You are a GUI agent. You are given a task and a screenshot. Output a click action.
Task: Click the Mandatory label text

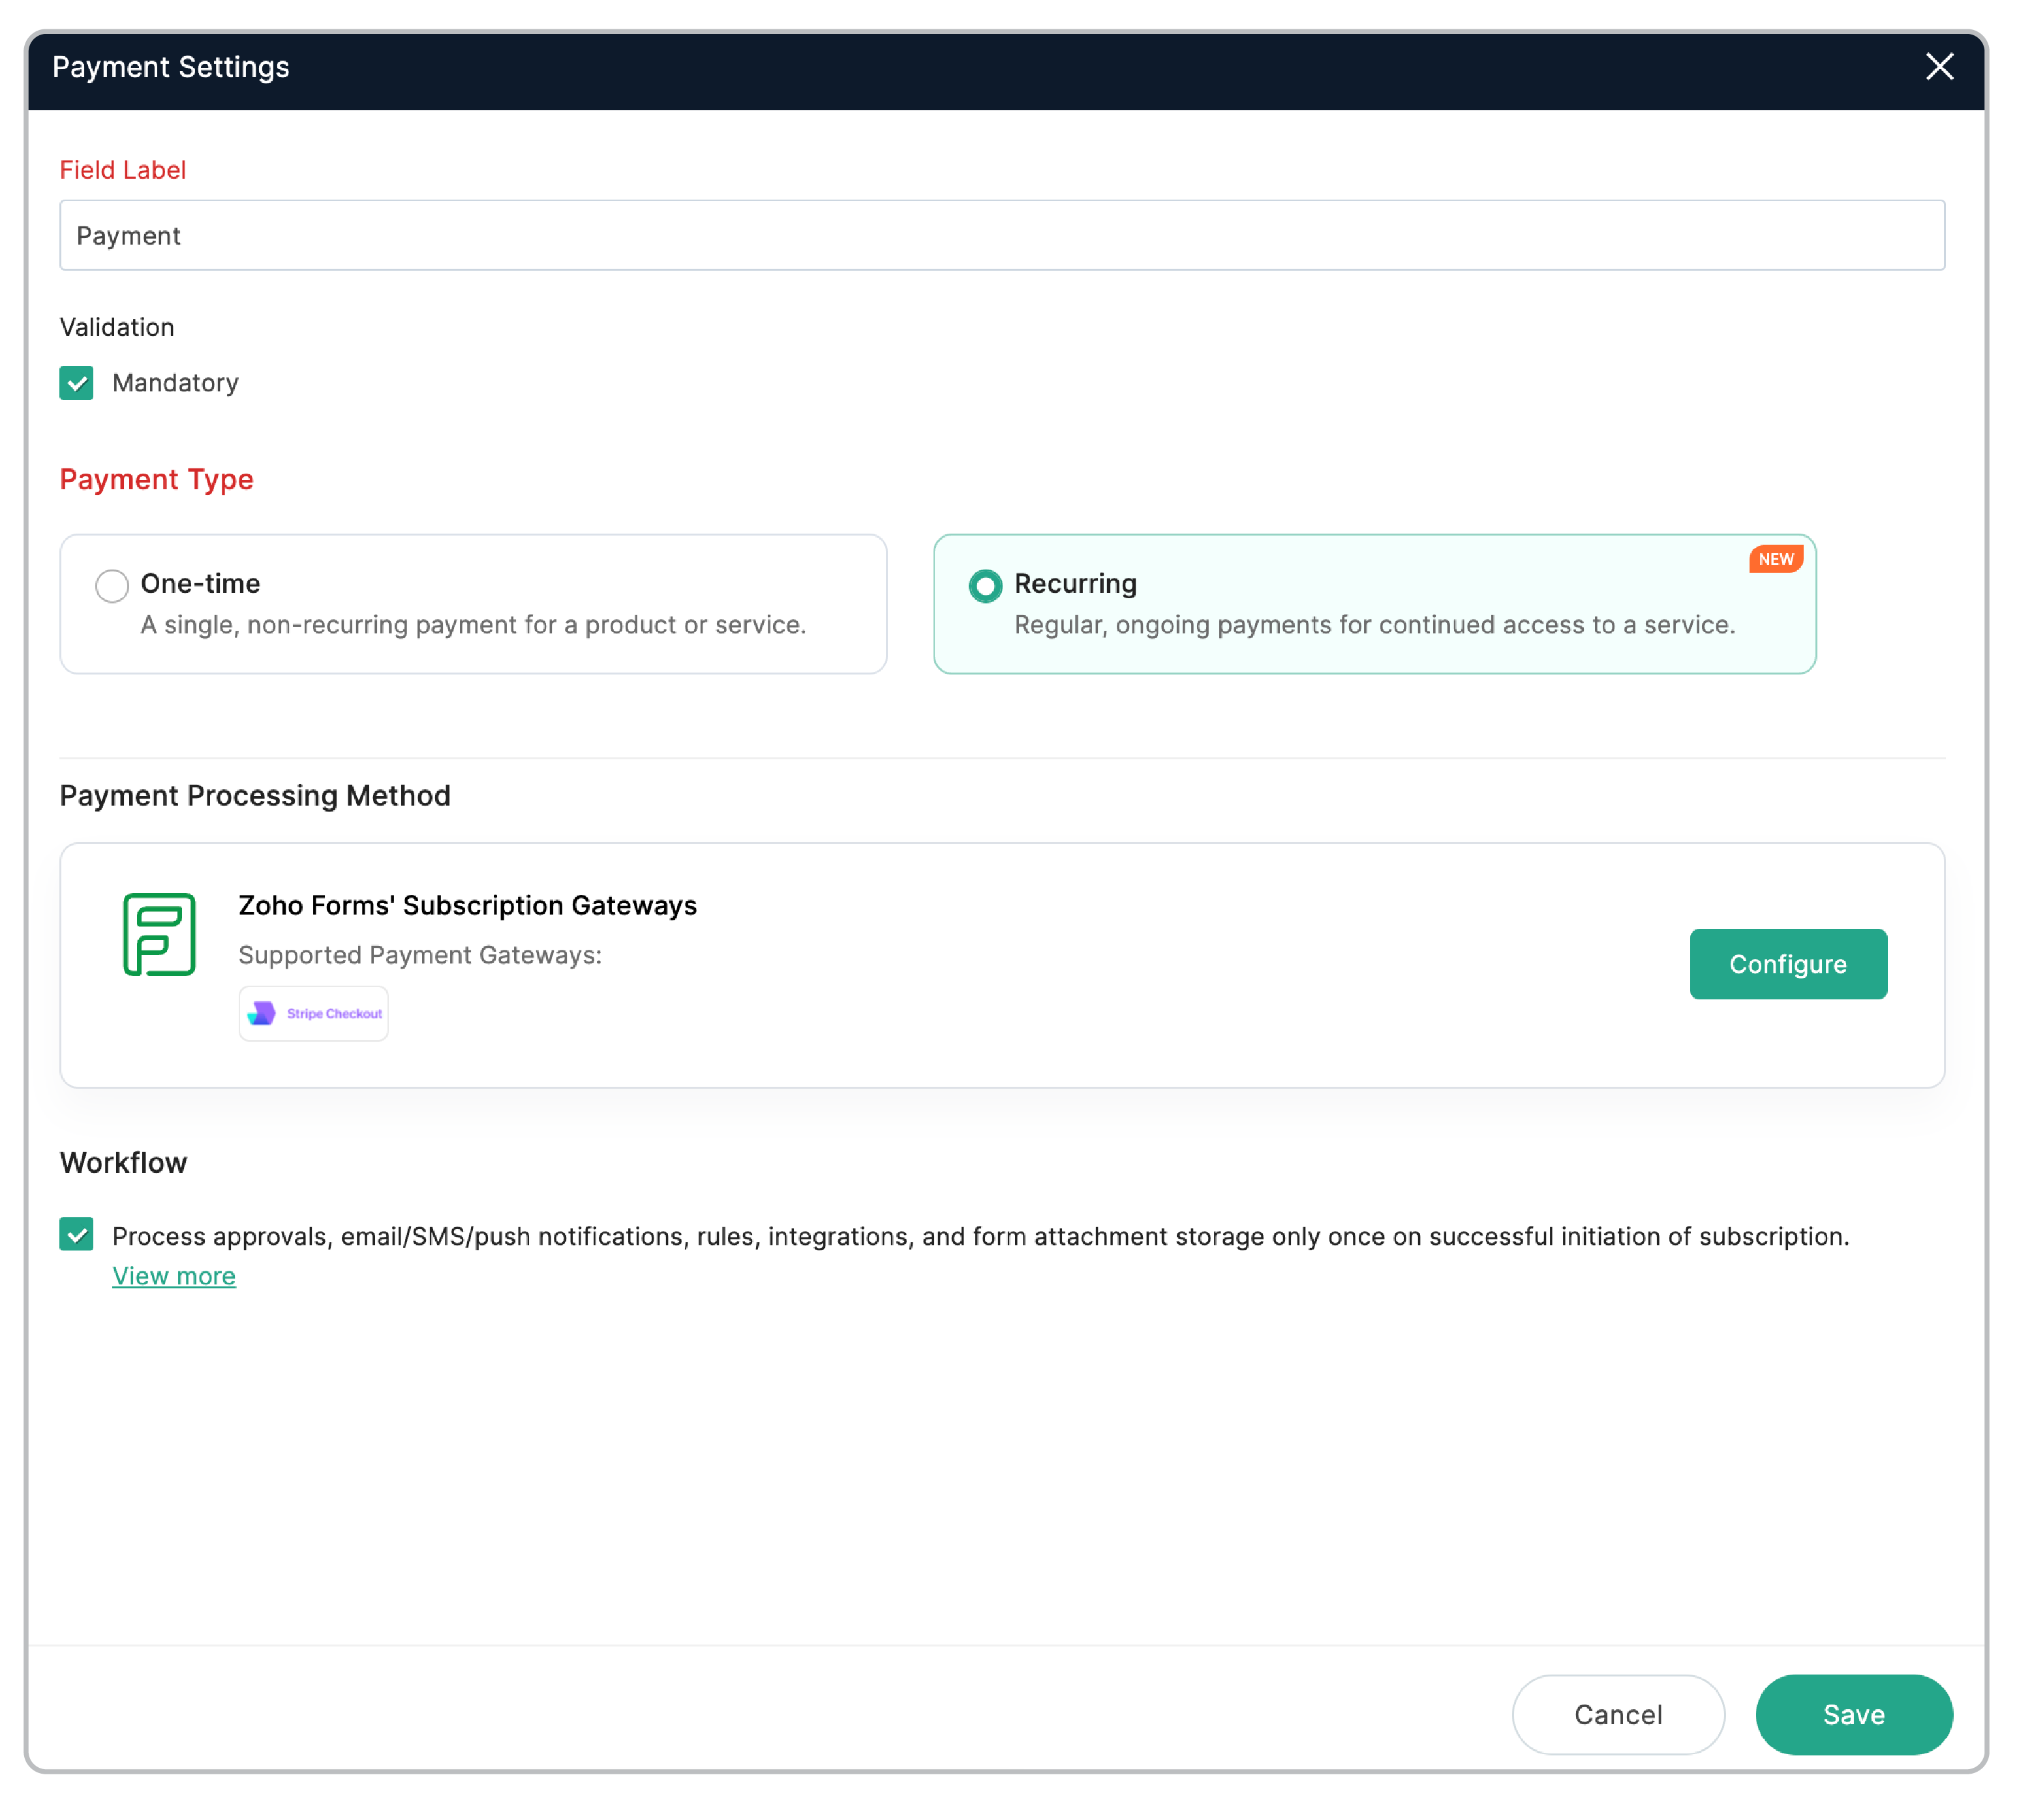click(x=175, y=383)
